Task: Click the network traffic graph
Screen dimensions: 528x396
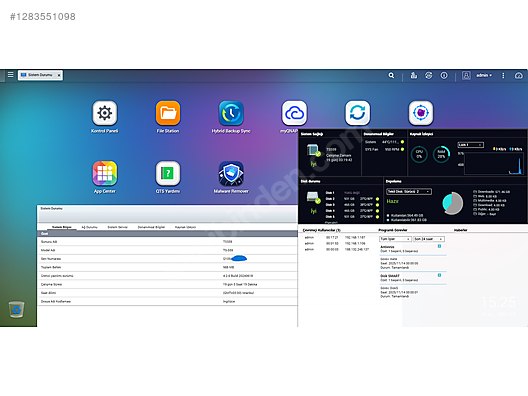Action: tap(494, 164)
